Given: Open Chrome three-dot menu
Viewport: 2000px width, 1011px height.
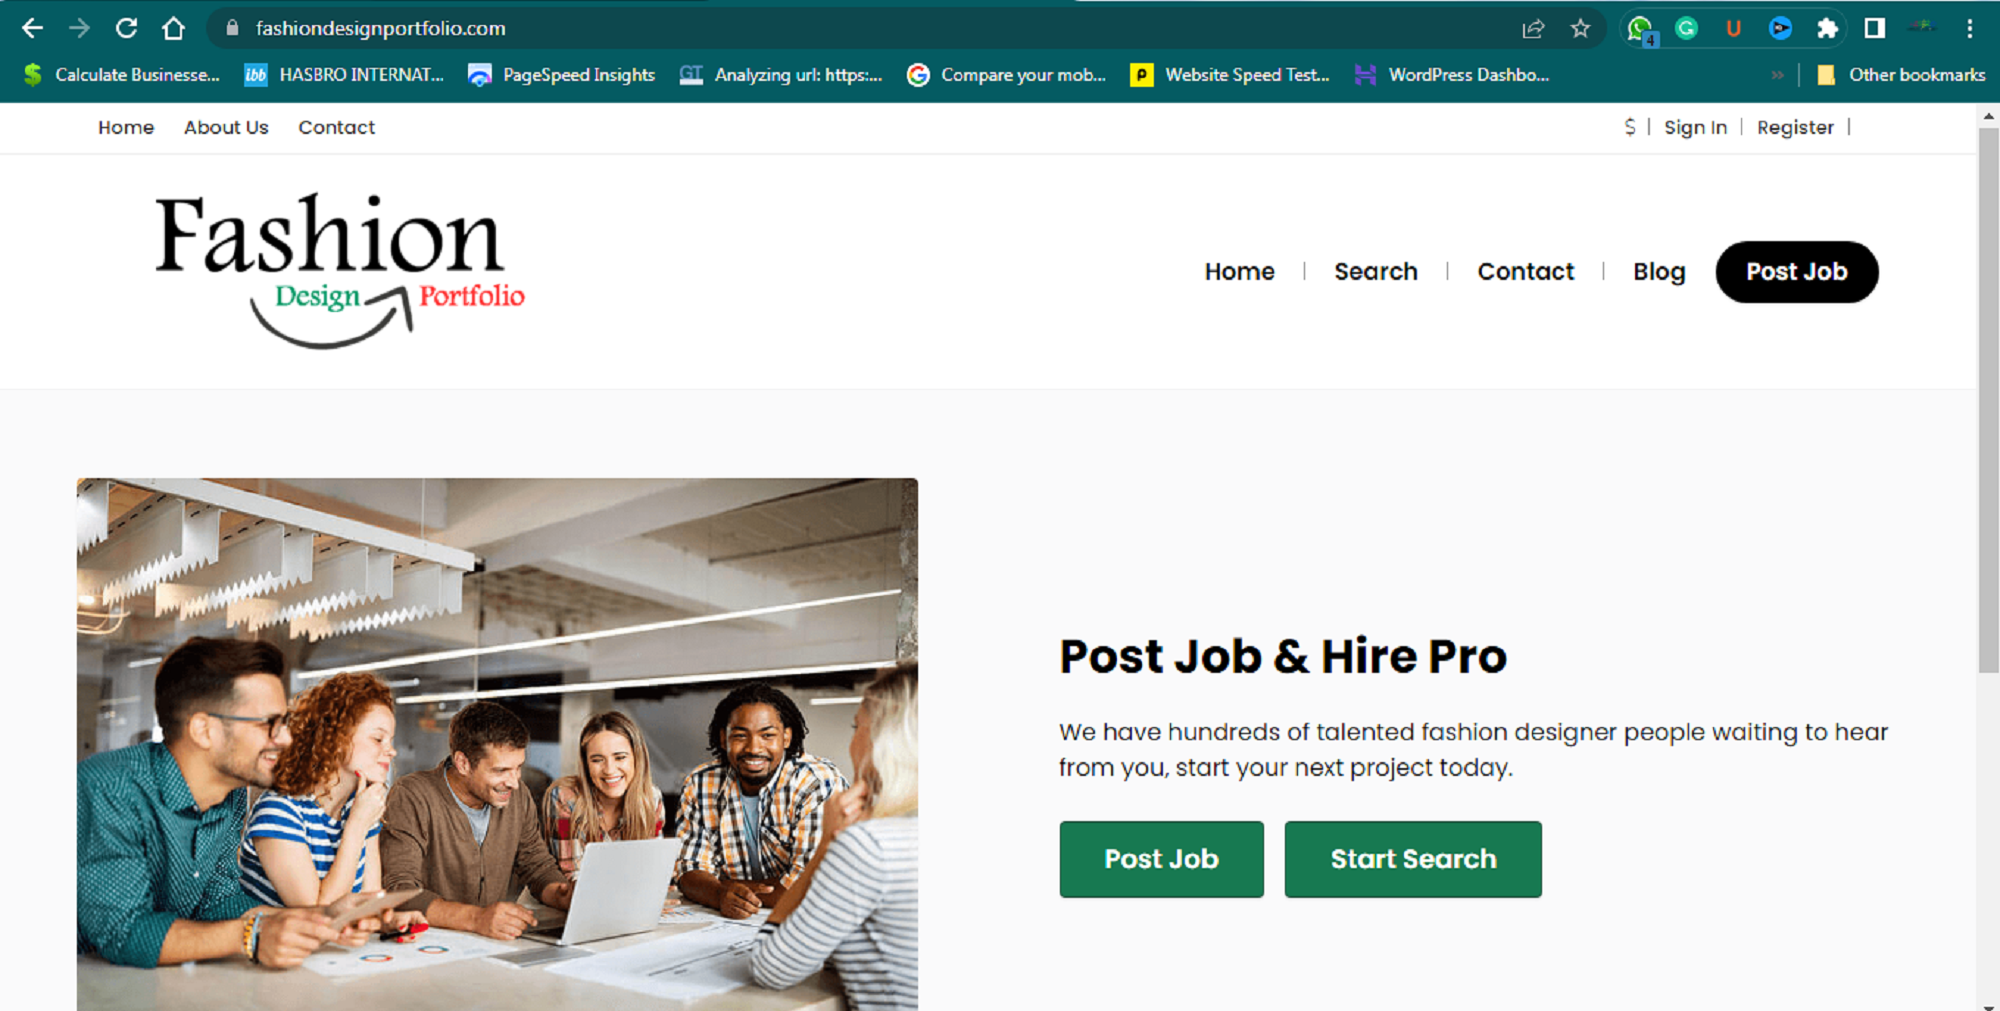Looking at the screenshot, I should [1969, 28].
